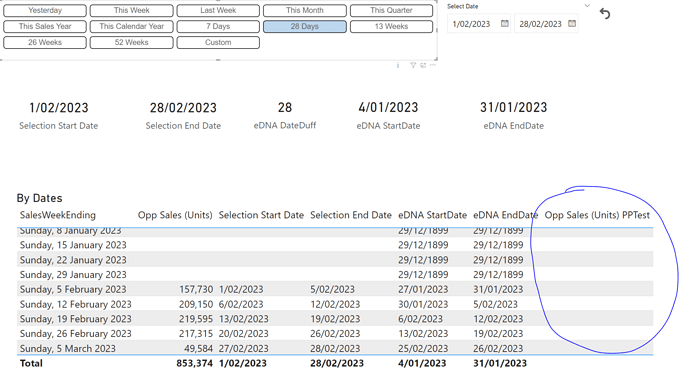This screenshot has height=384, width=690.
Task: Click eDNA EndDate value 5/02/2023
Action: pos(495,304)
